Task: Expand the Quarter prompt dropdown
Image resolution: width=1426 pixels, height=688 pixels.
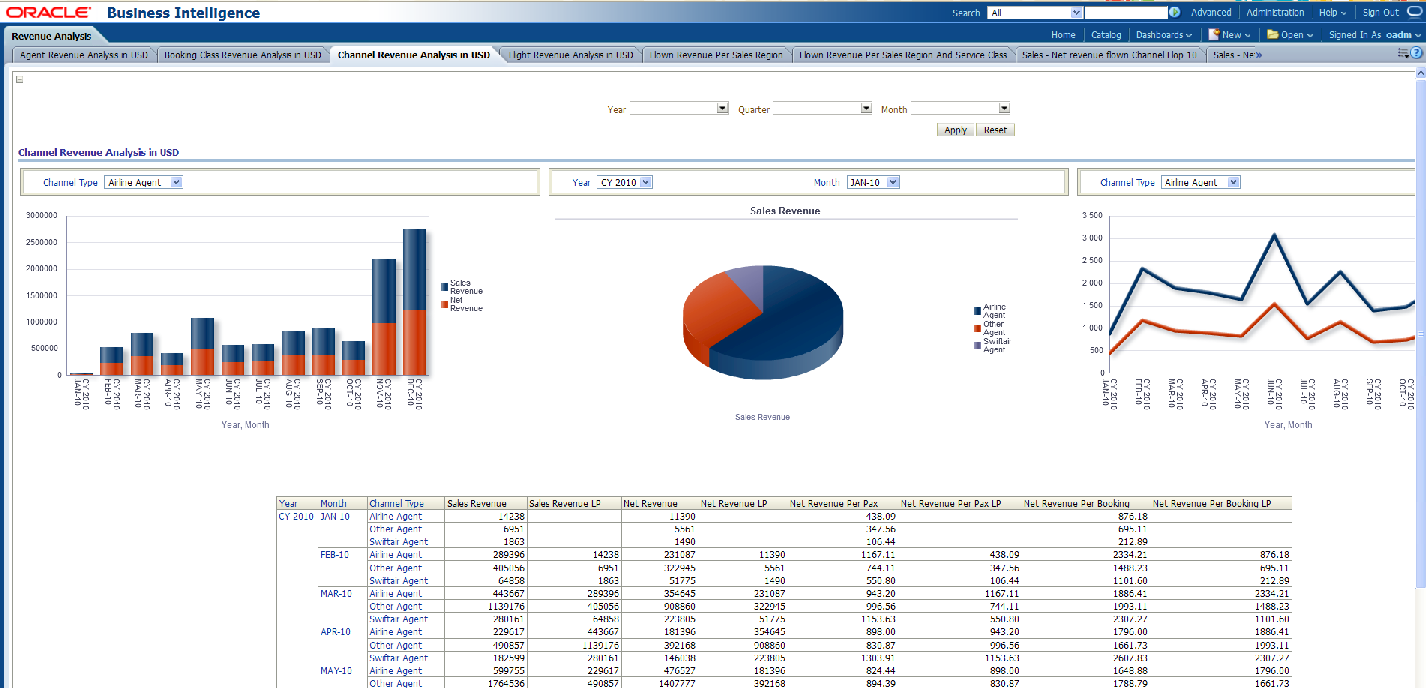Action: click(866, 109)
